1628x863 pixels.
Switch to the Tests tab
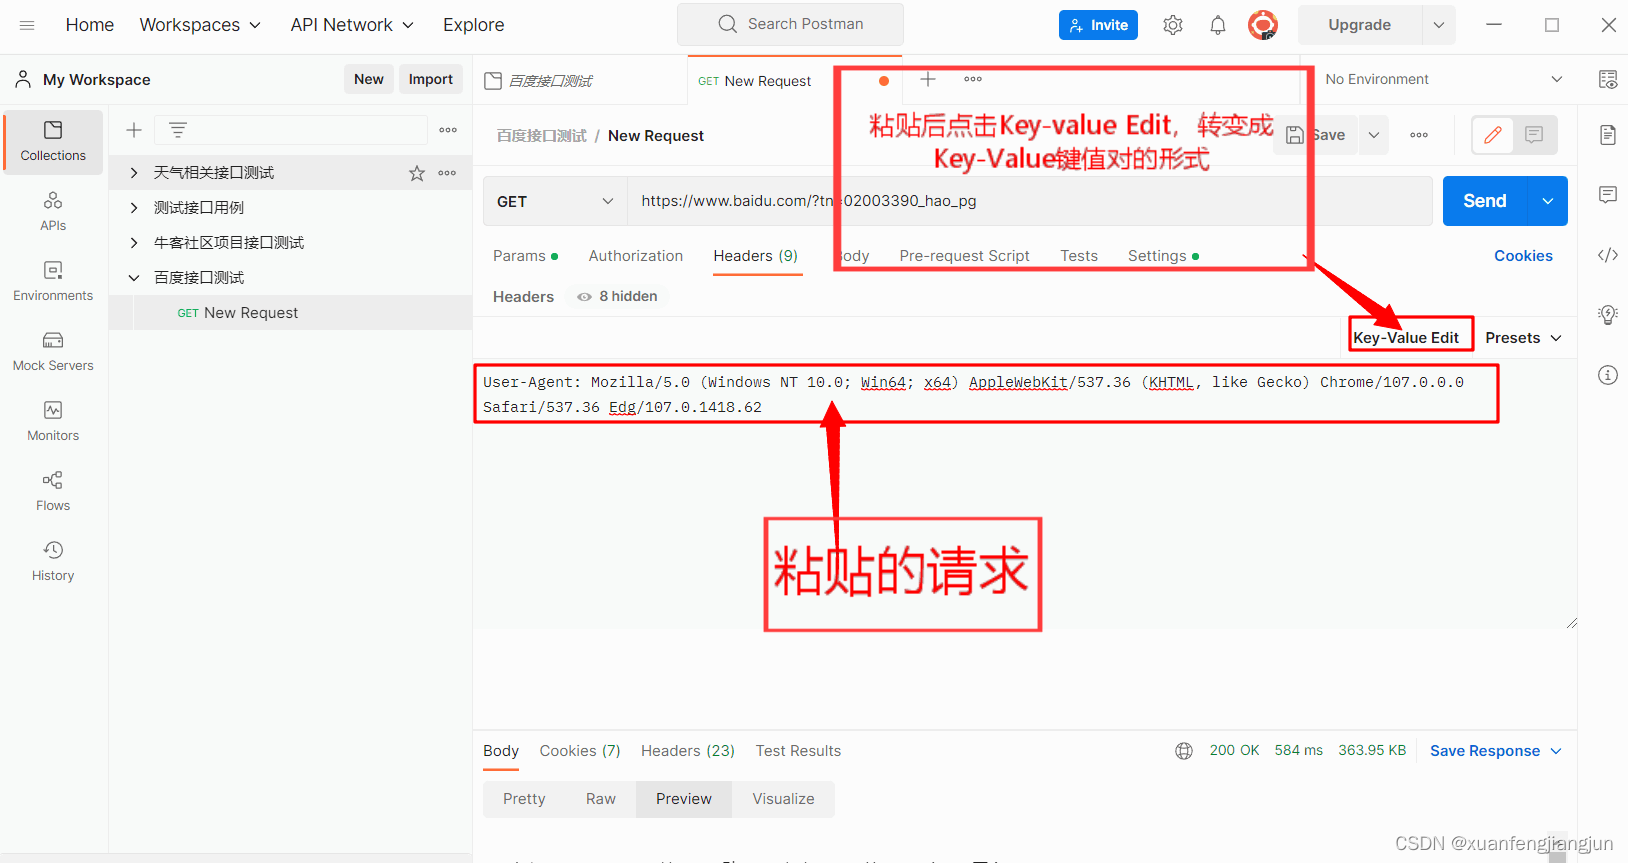1079,256
